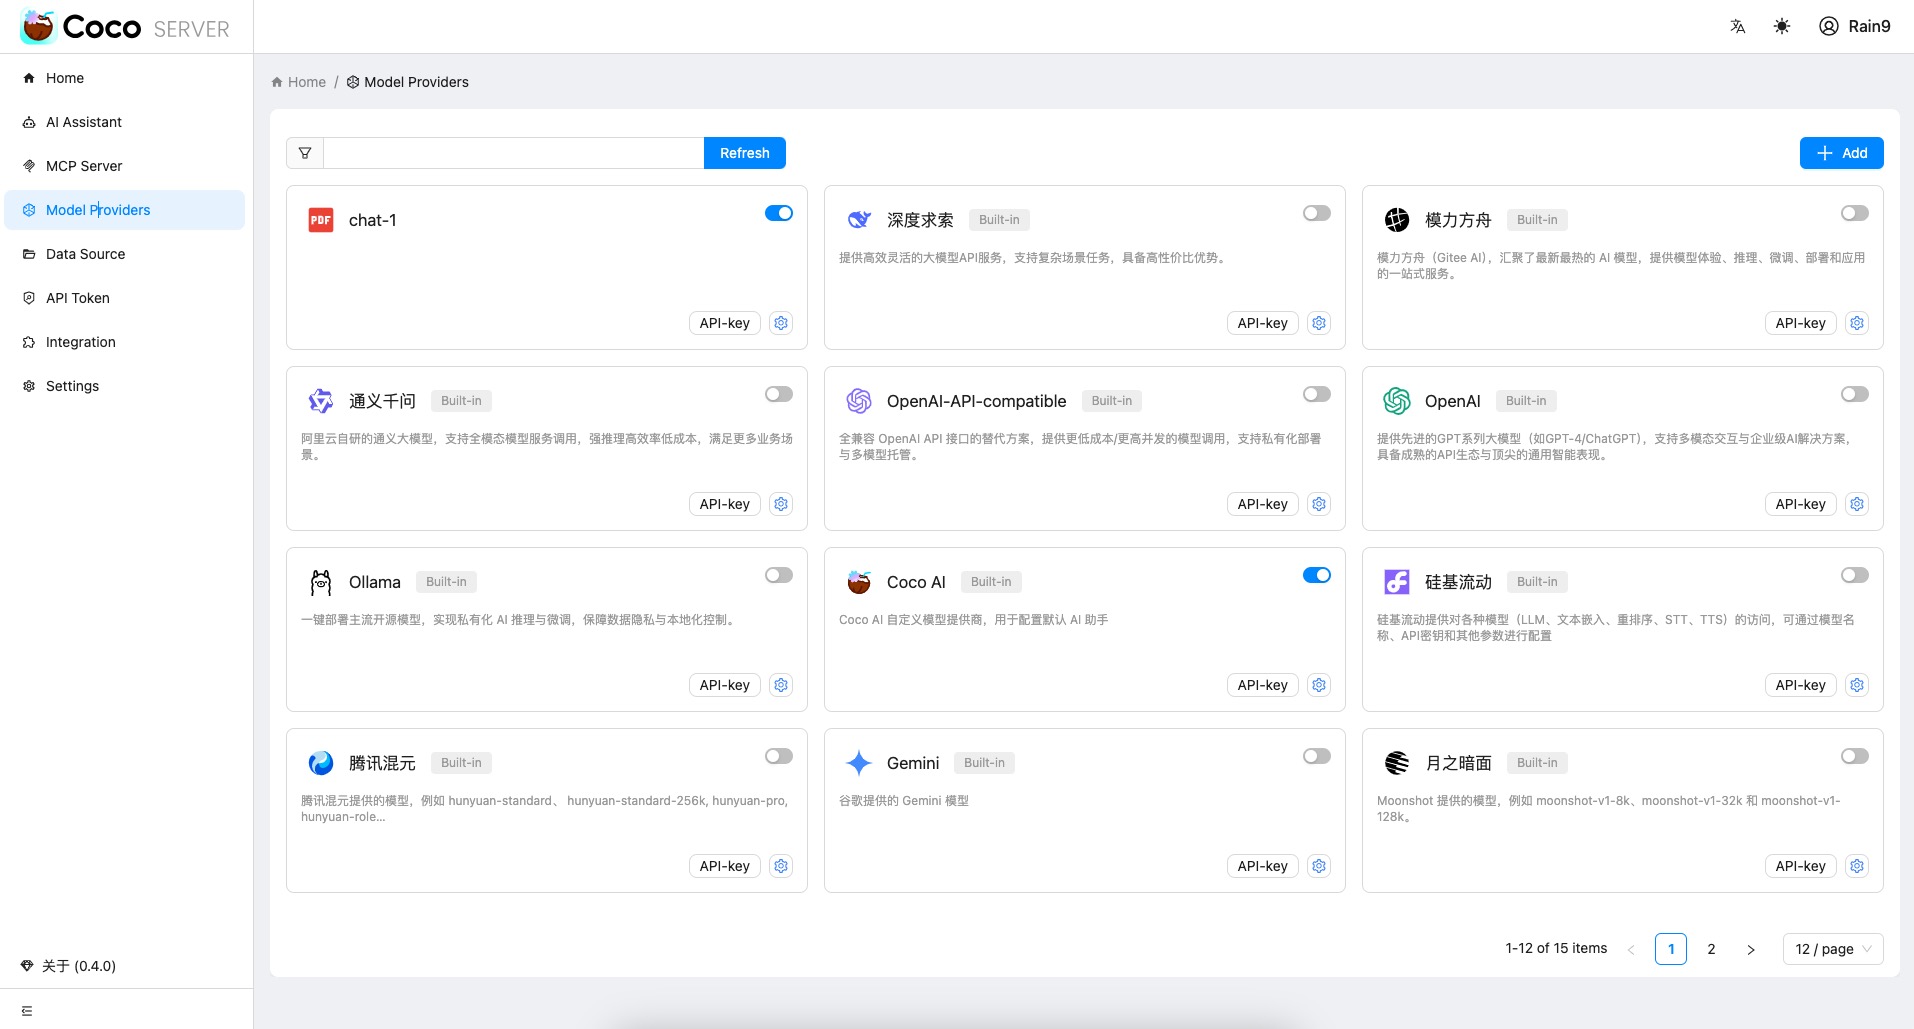Viewport: 1914px width, 1029px height.
Task: Click the chat-1 PDF icon
Action: coord(321,220)
